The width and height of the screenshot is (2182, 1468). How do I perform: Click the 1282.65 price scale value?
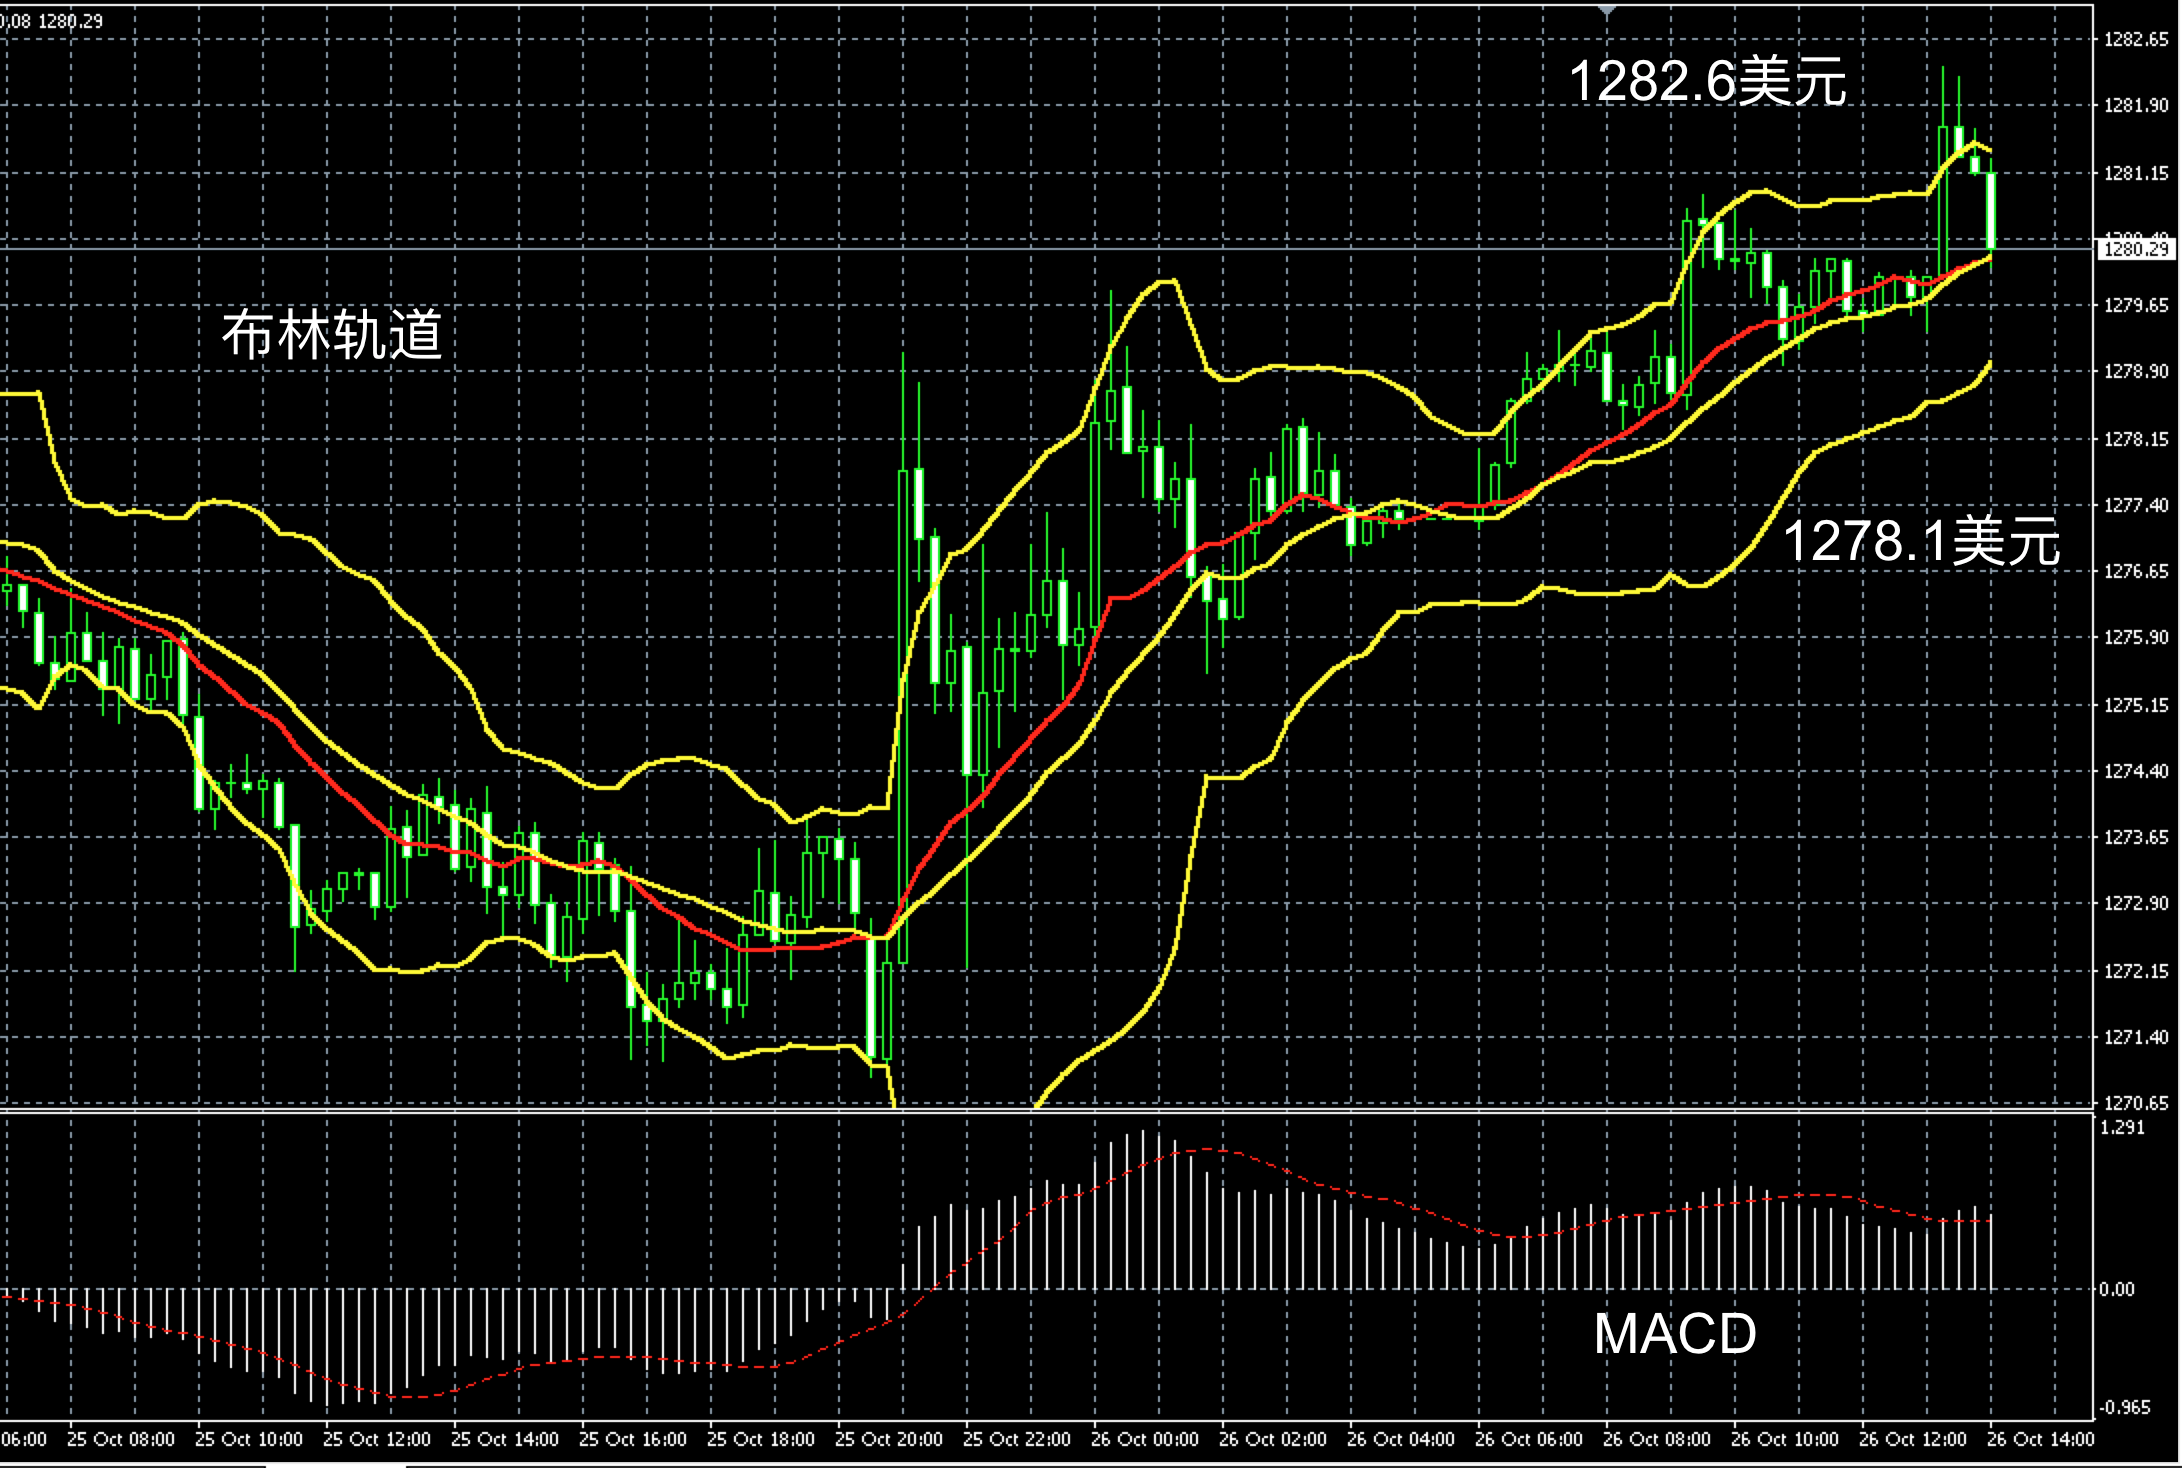pos(2136,40)
